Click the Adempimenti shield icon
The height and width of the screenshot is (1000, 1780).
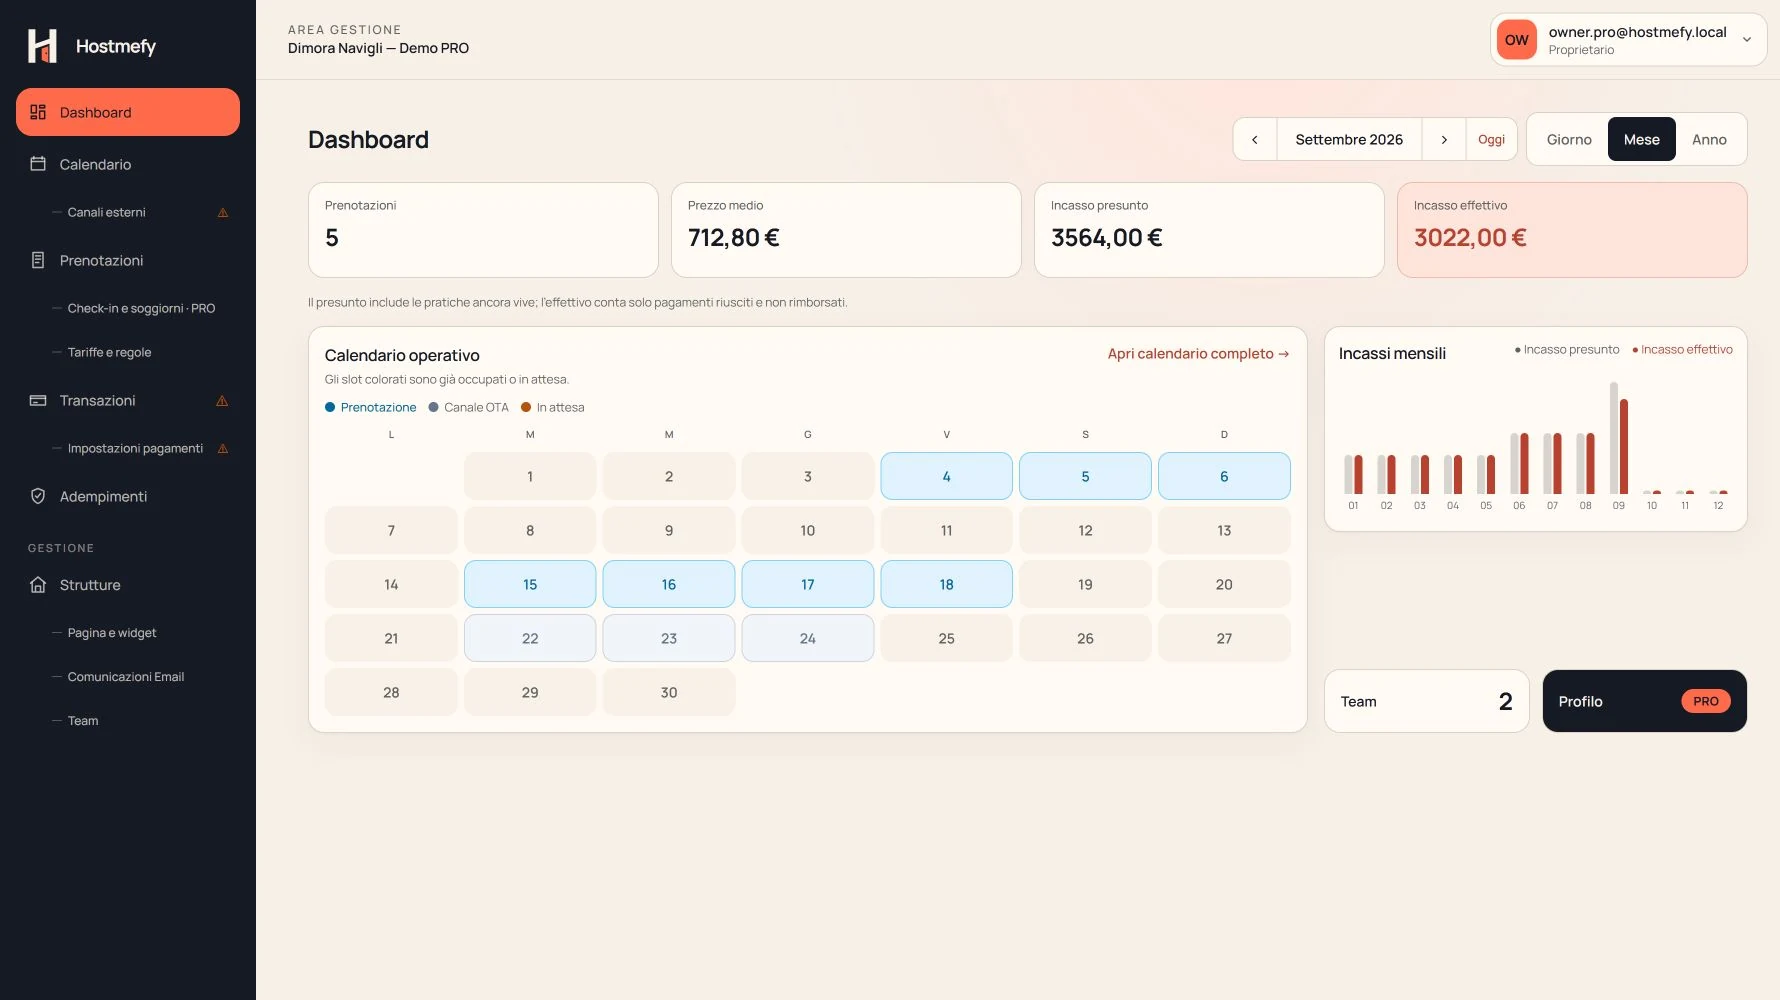38,496
